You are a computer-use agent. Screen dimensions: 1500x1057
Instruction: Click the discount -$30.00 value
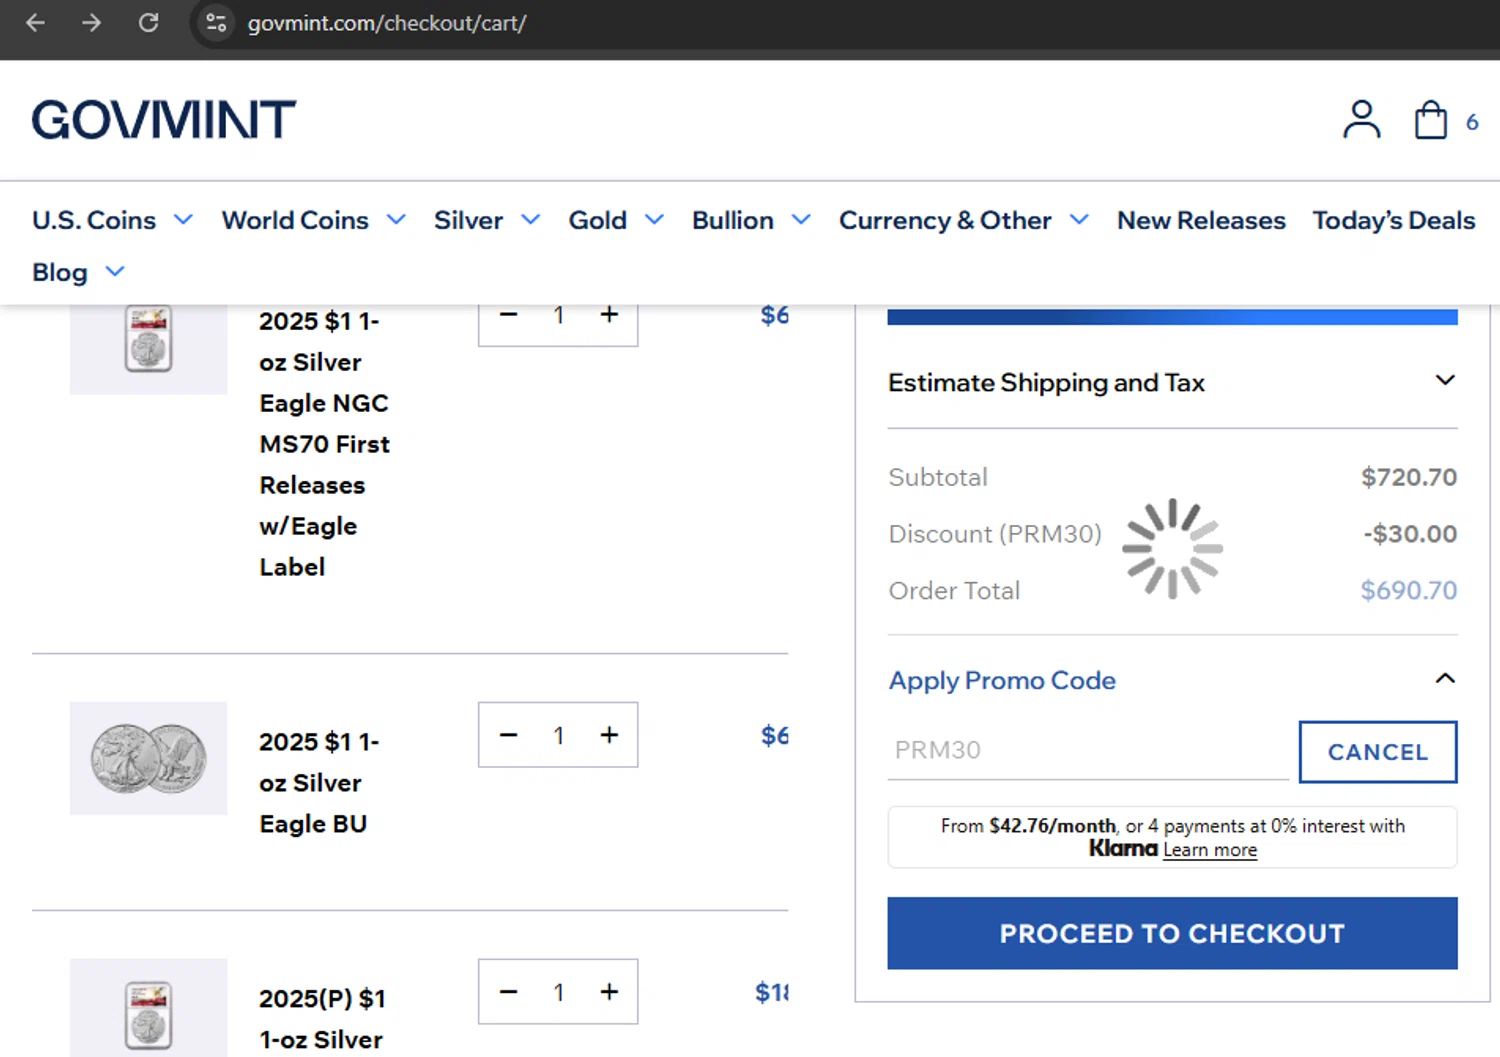1410,534
